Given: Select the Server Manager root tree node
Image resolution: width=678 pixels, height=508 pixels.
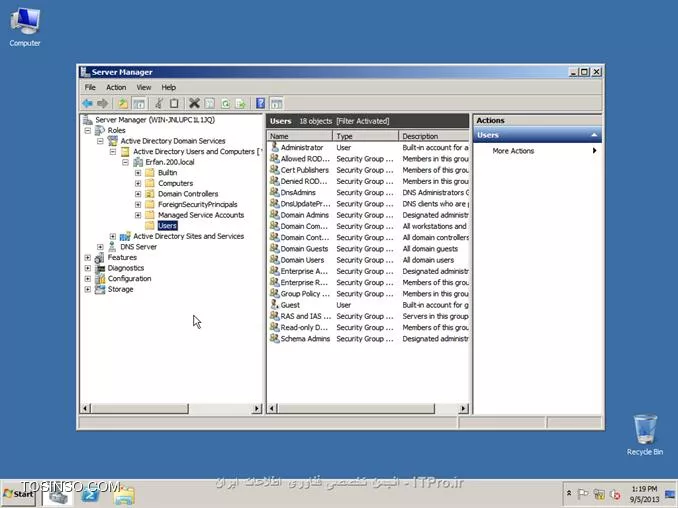Looking at the screenshot, I should tap(155, 120).
